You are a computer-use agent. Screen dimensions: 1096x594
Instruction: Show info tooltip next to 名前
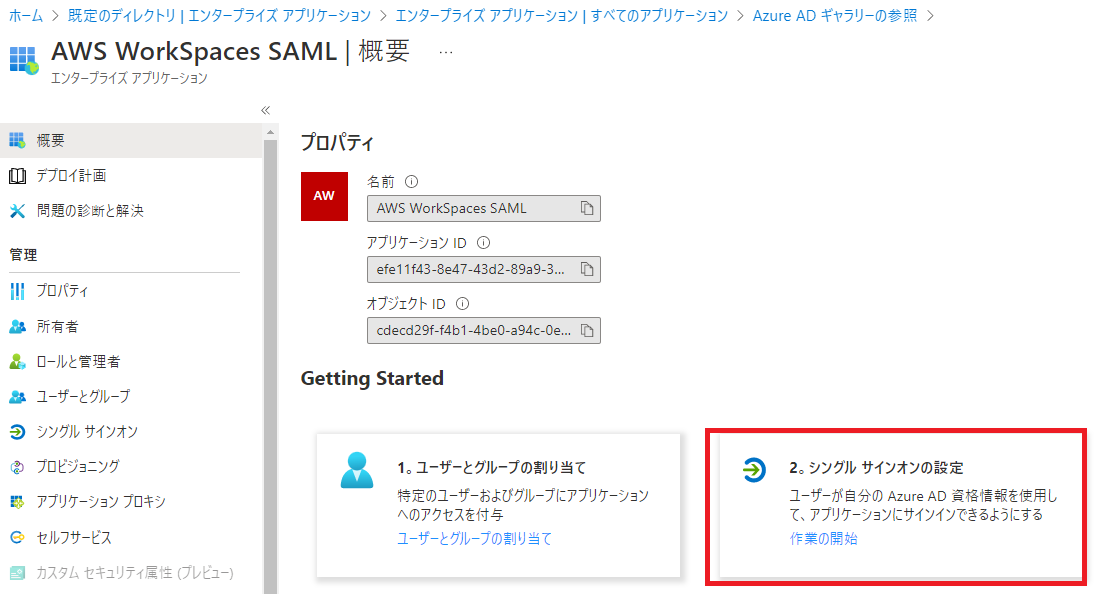tap(412, 182)
